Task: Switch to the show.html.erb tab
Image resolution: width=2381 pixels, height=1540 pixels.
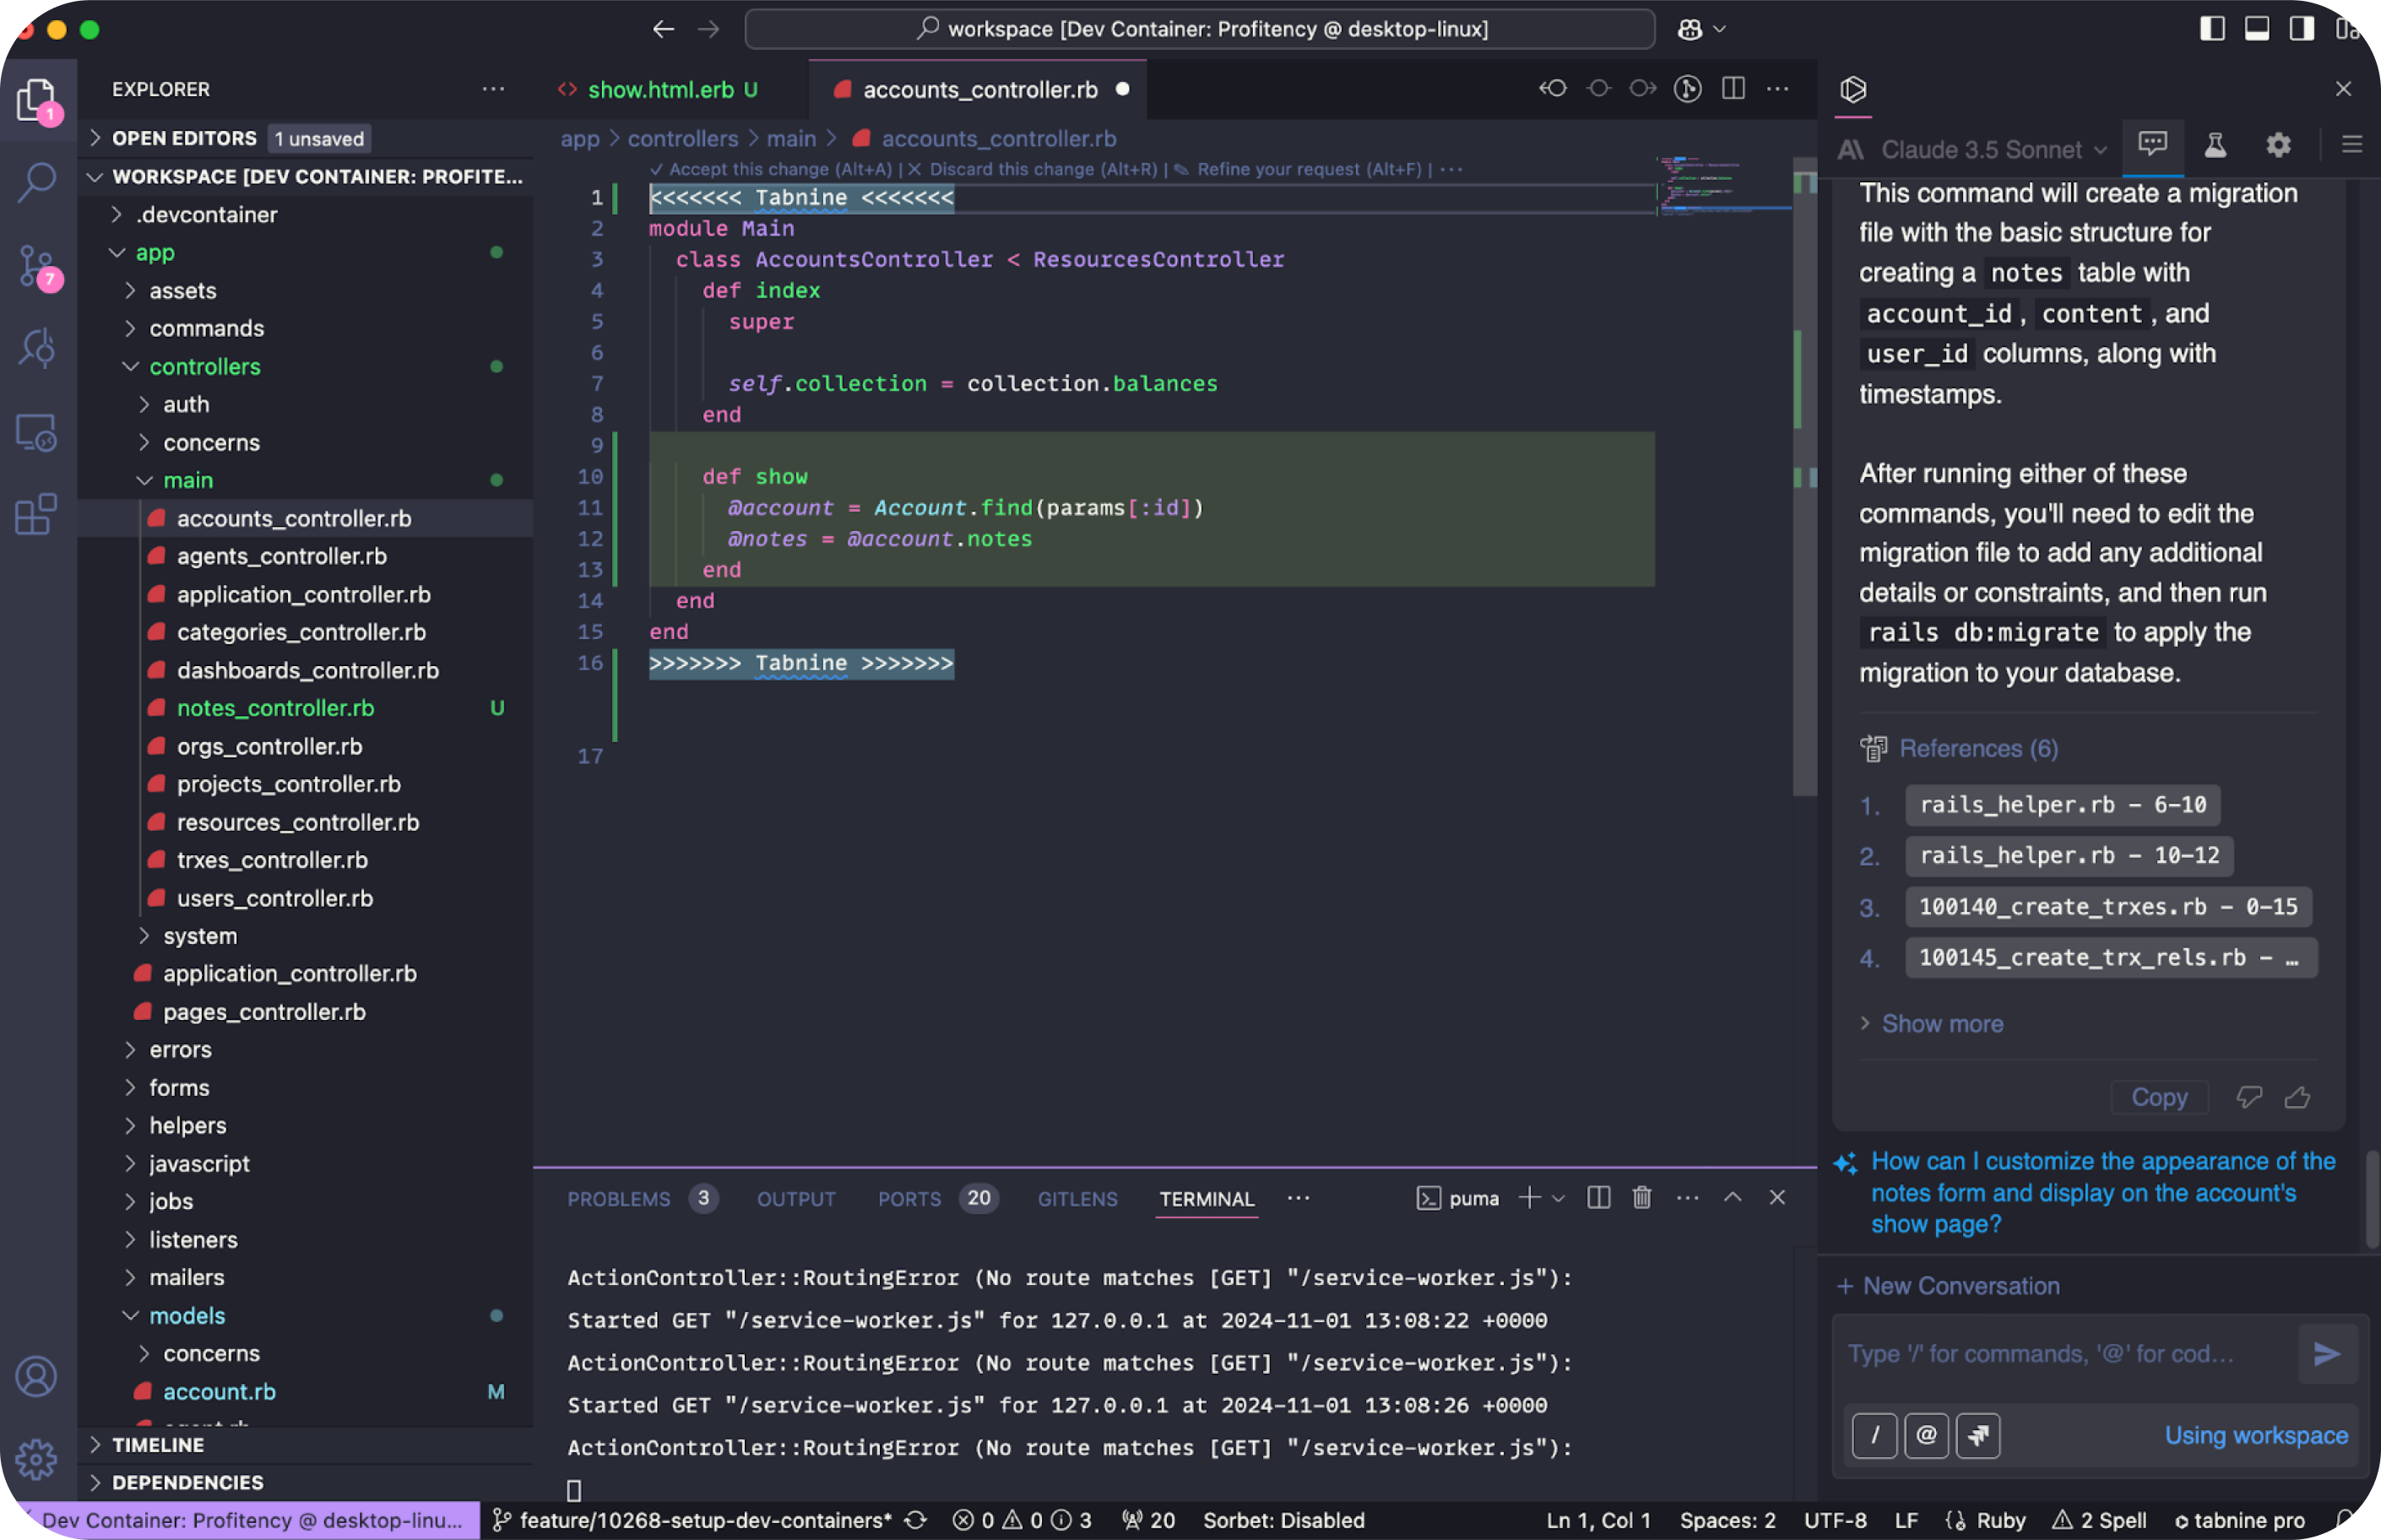Action: [660, 90]
